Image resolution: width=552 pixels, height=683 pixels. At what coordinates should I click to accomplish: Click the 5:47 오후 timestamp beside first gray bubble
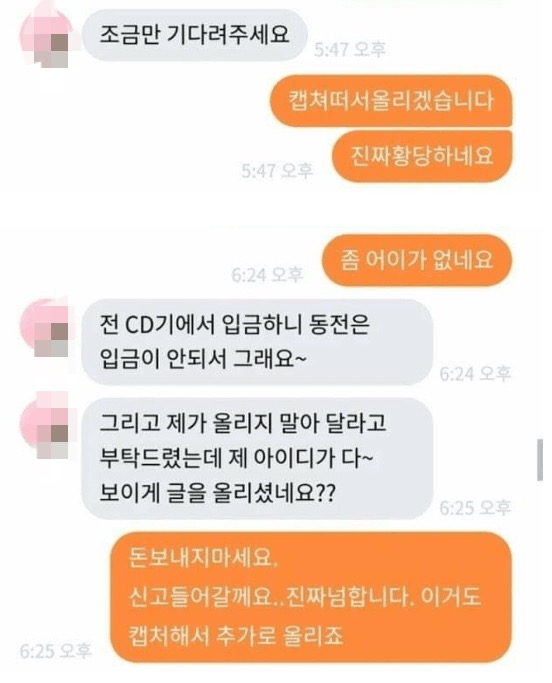(350, 49)
